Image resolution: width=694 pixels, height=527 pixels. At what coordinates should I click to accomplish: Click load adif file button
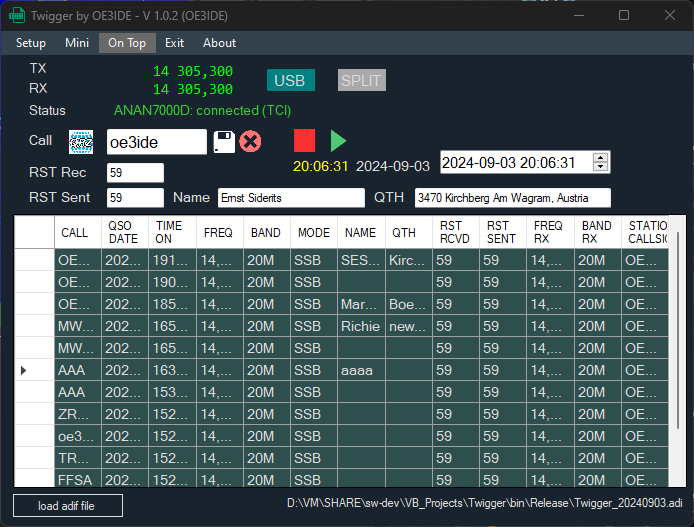68,506
